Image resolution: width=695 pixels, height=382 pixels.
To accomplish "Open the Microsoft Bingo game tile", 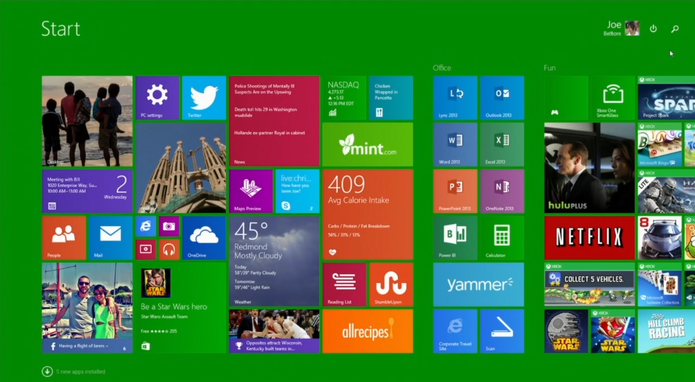I will point(660,144).
